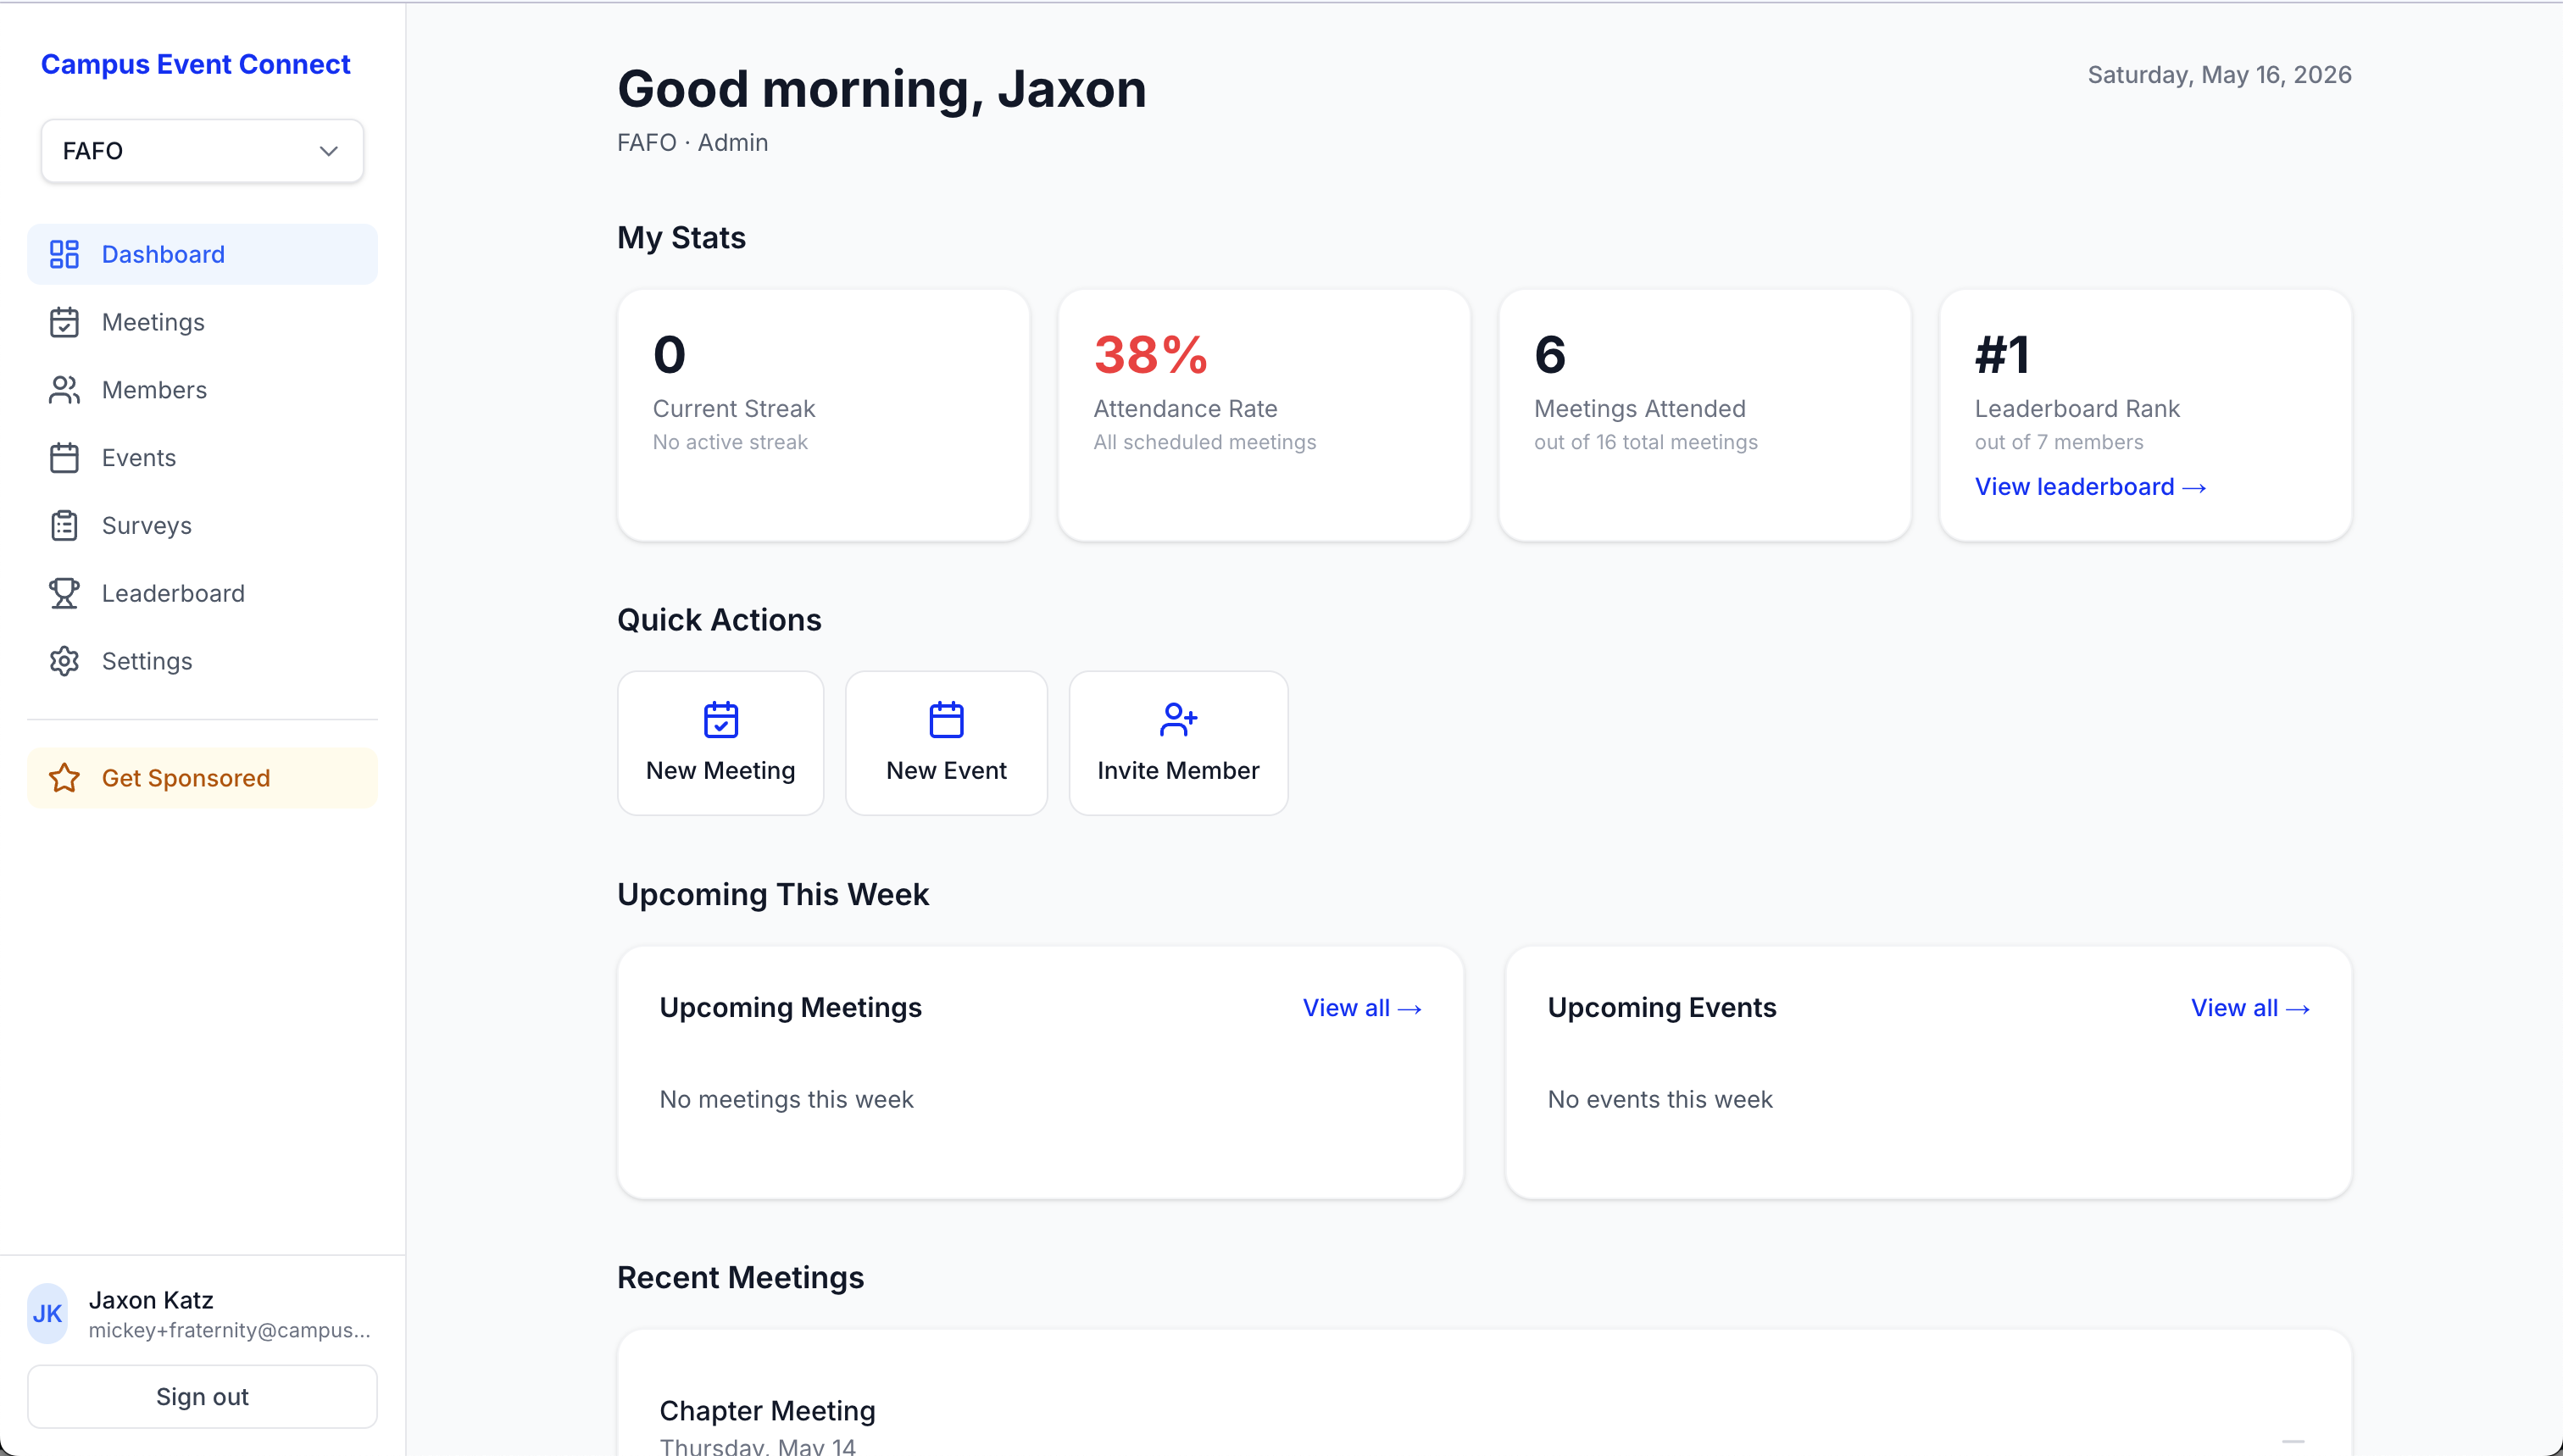Image resolution: width=2563 pixels, height=1456 pixels.
Task: Click the Settings gear icon
Action: (64, 661)
